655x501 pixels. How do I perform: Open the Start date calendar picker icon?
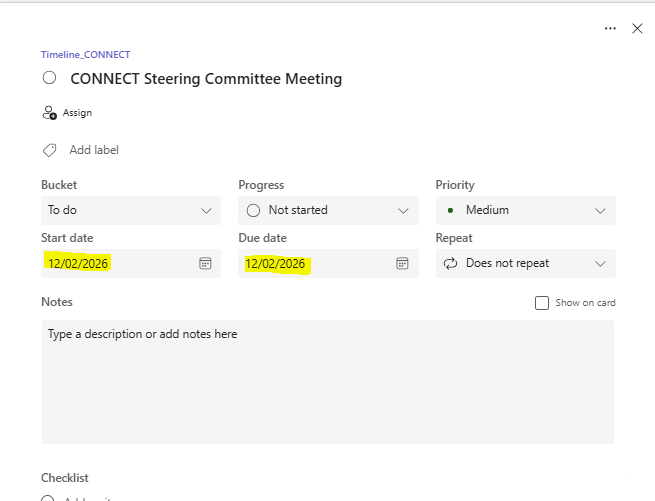(205, 263)
